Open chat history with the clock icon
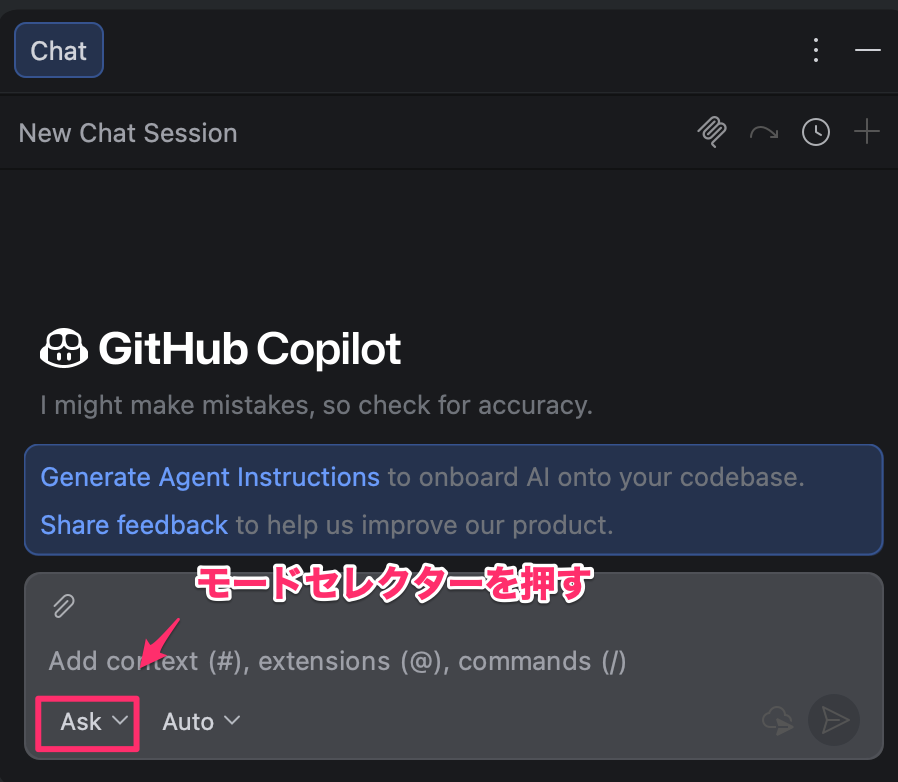898x782 pixels. click(816, 132)
